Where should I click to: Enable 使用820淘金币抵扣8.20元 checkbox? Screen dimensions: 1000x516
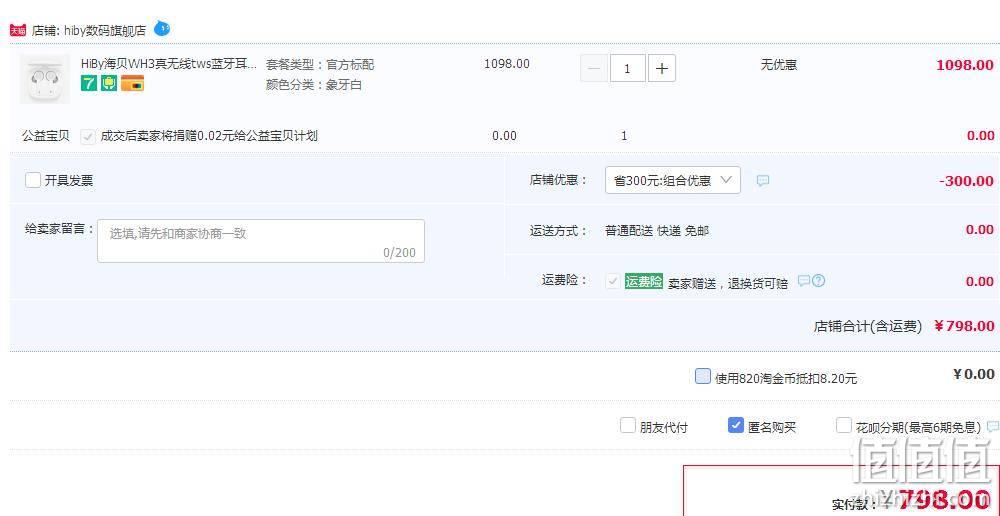[702, 376]
